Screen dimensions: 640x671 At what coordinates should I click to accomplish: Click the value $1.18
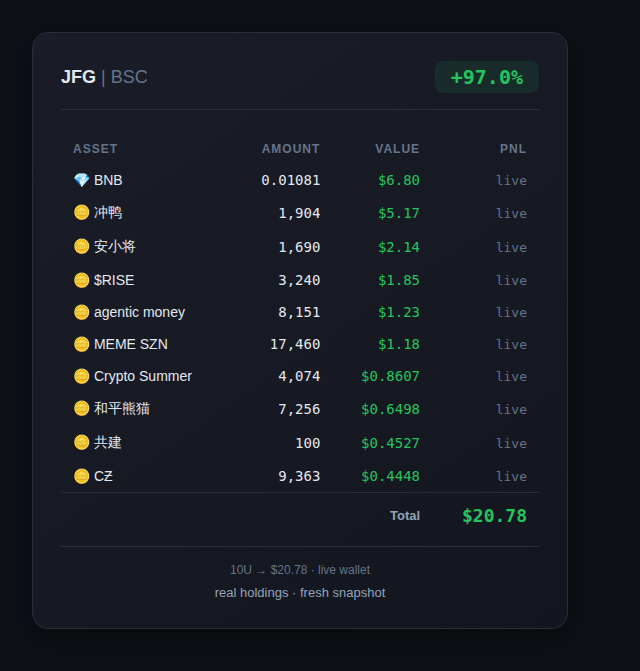[x=399, y=344]
